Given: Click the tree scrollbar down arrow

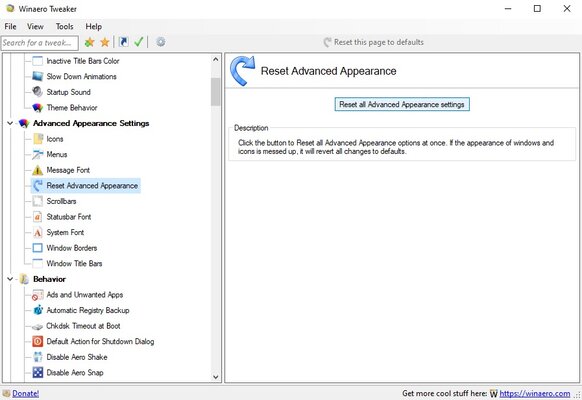Looking at the screenshot, I should (216, 377).
